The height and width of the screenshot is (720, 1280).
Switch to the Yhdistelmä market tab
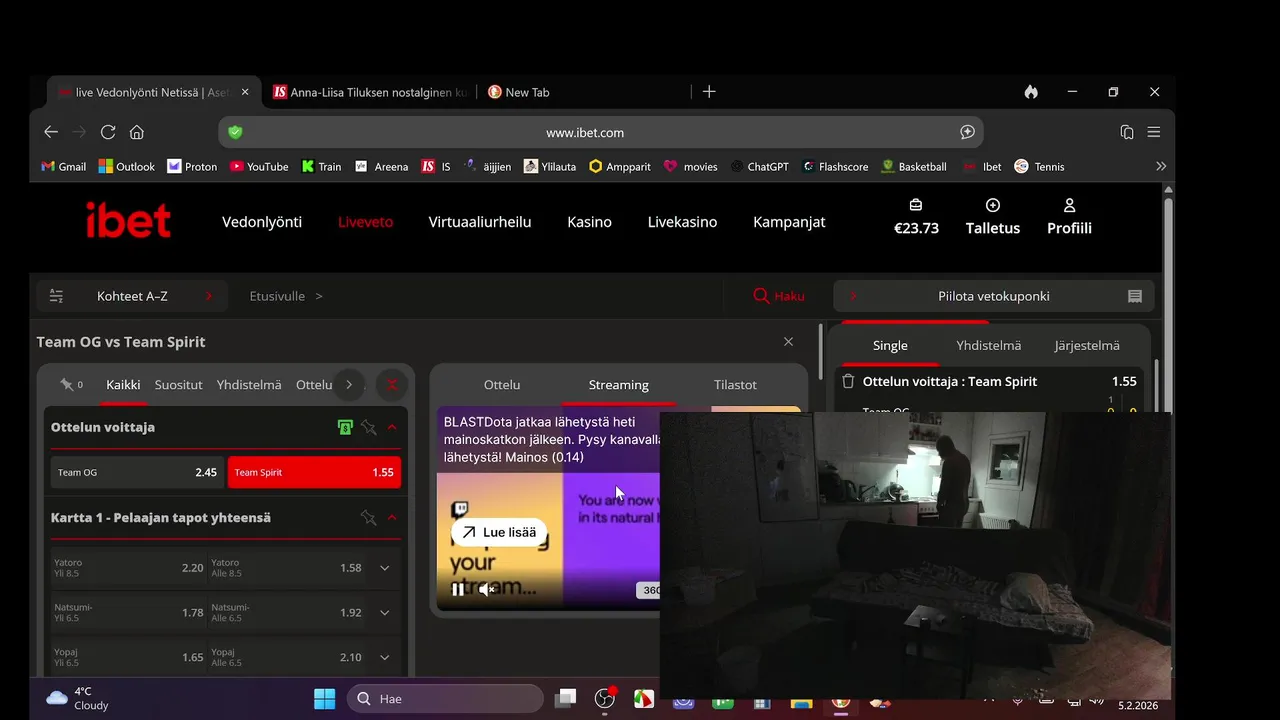point(249,385)
